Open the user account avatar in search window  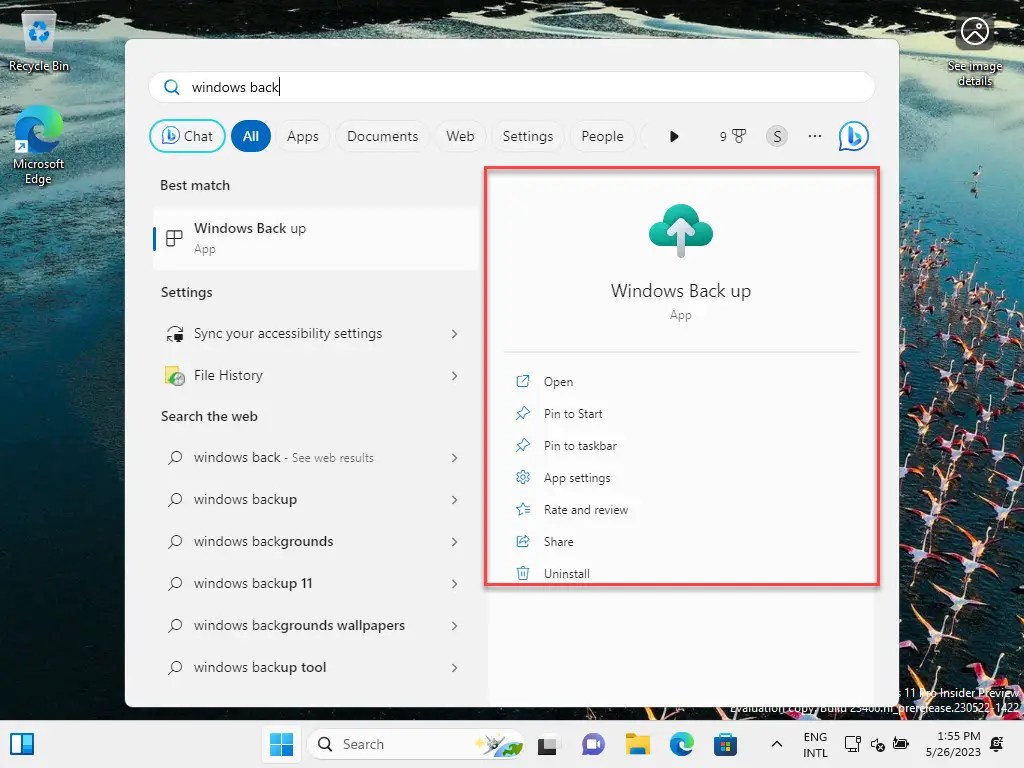coord(777,135)
